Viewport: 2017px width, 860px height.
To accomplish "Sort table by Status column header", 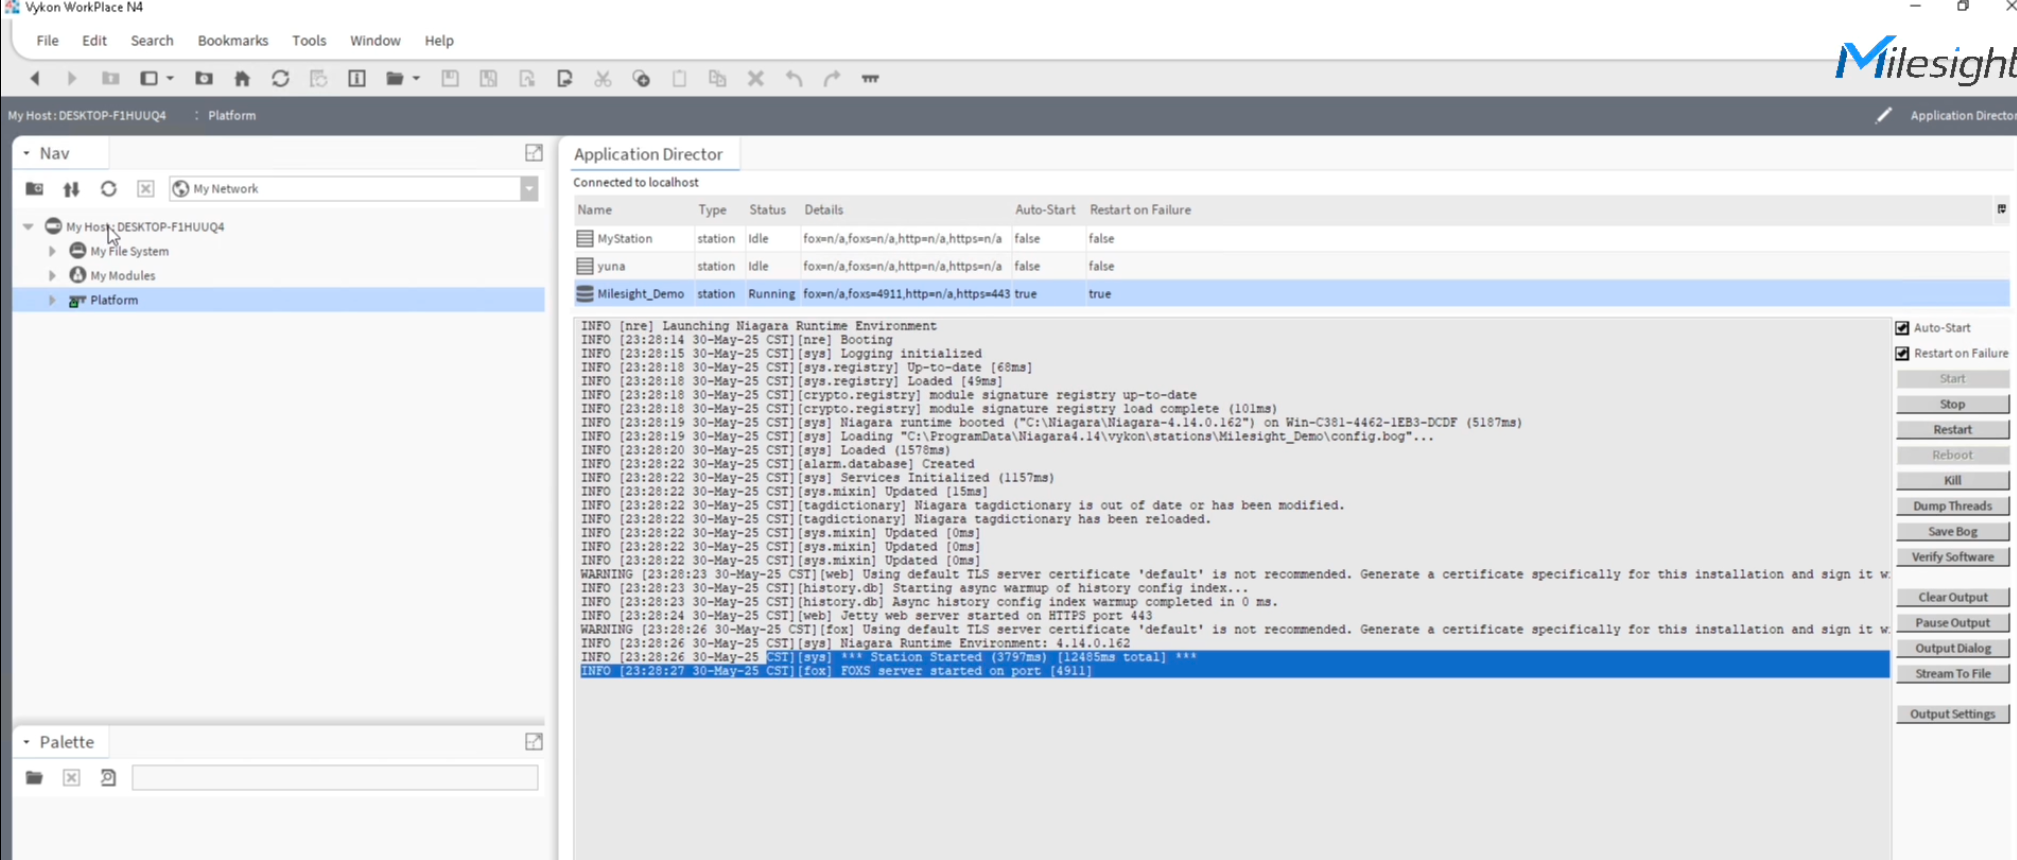I will click(767, 210).
